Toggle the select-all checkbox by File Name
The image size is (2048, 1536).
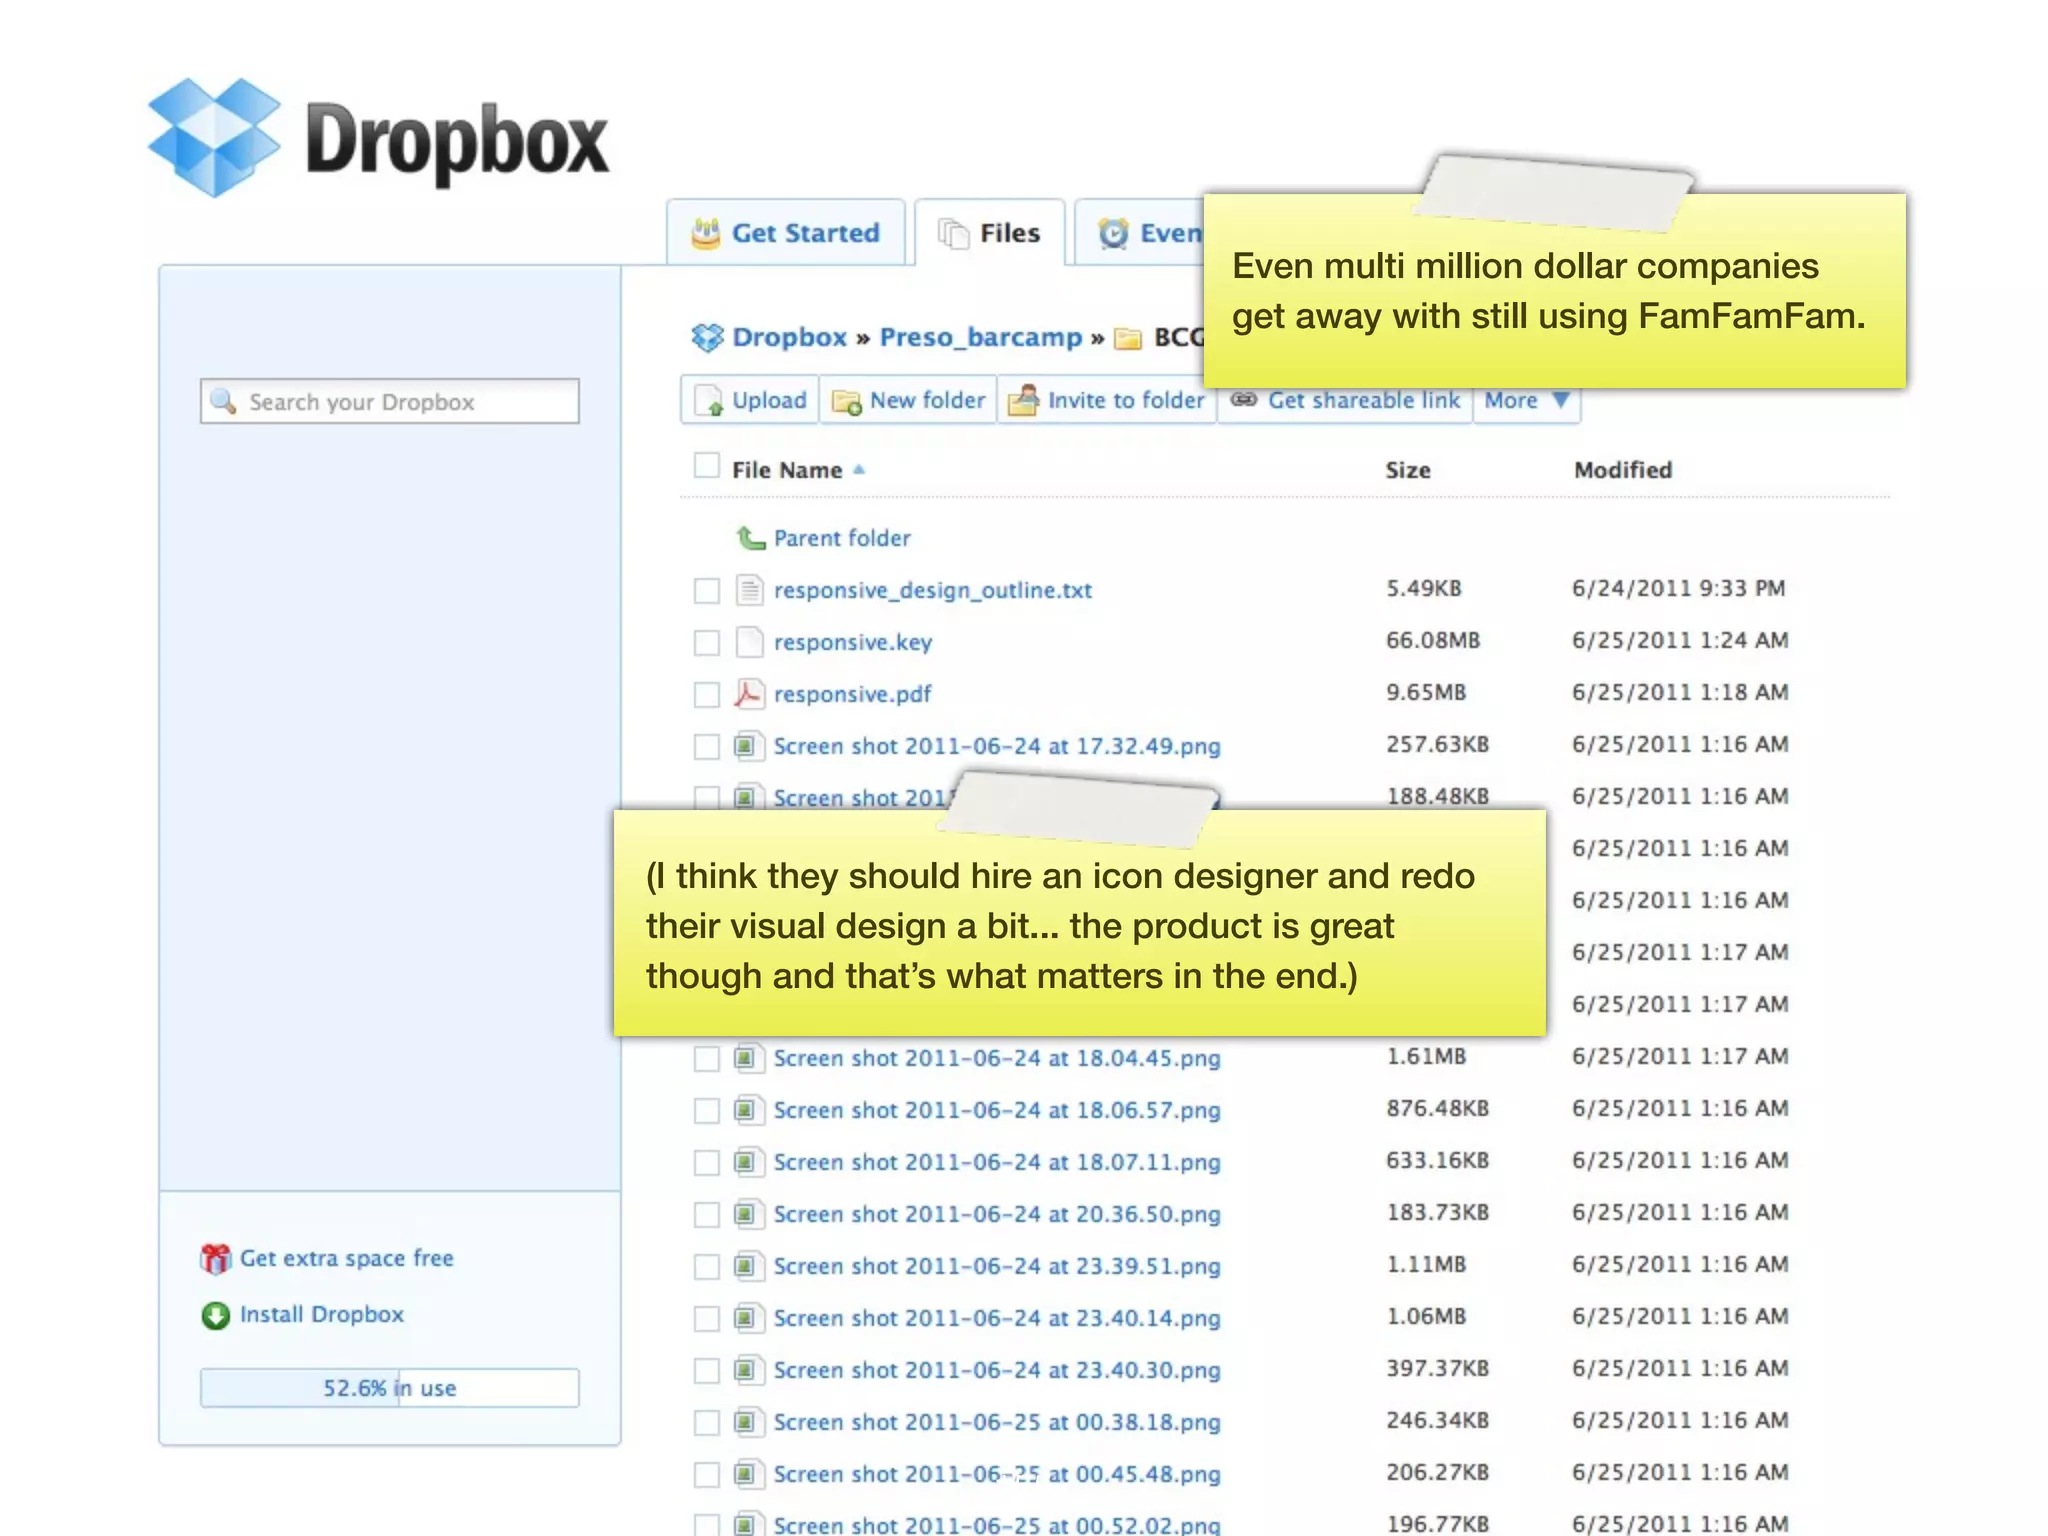[707, 466]
